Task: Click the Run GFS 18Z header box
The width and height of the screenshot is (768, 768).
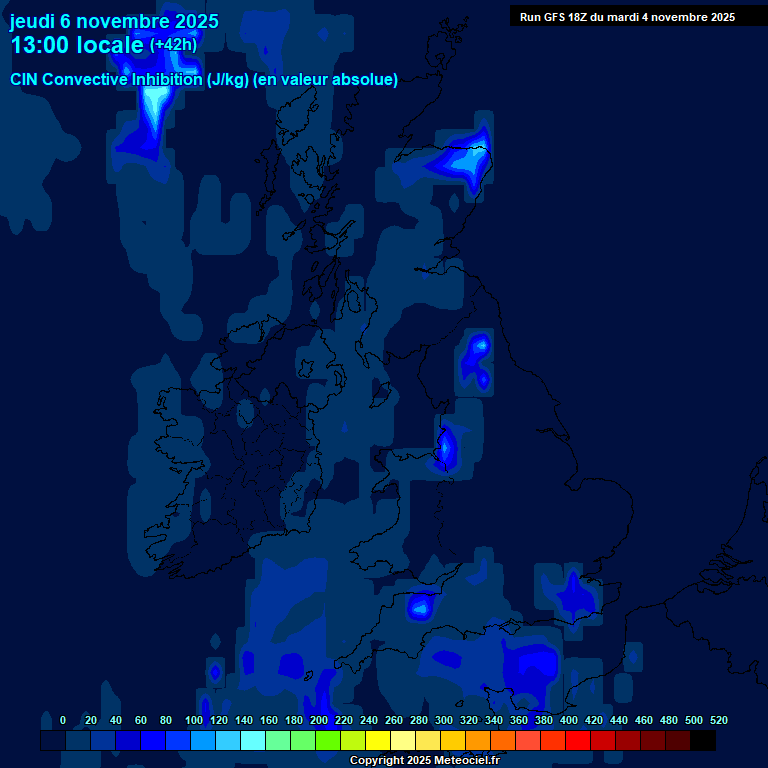Action: [x=627, y=16]
